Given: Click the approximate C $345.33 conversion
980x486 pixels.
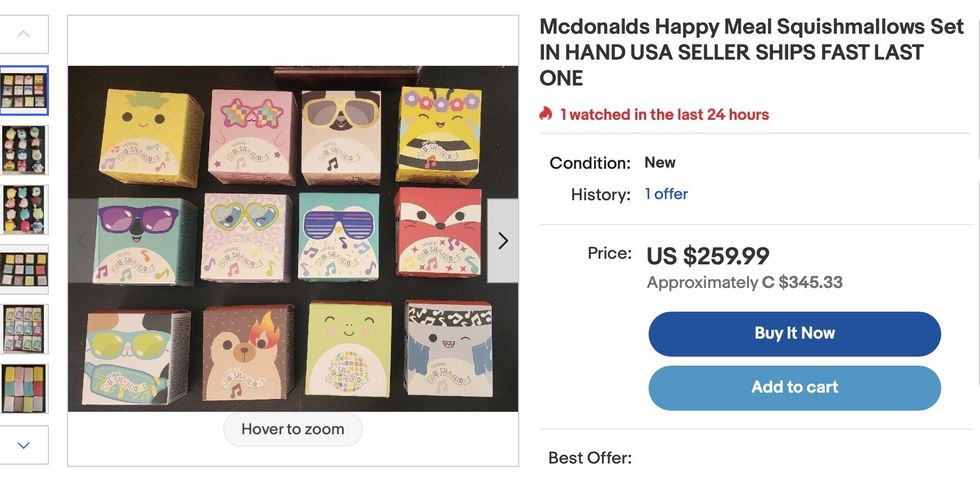Looking at the screenshot, I should pyautogui.click(x=744, y=283).
